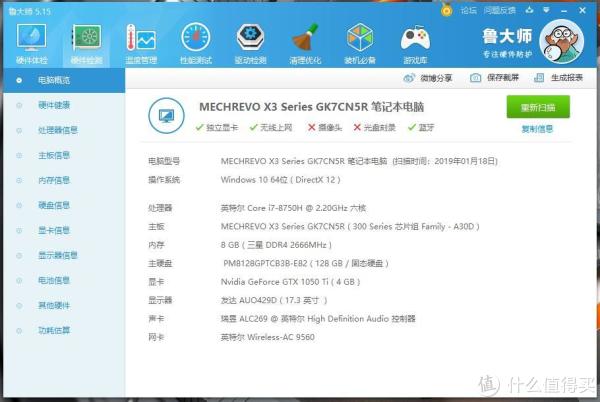The width and height of the screenshot is (600, 402).
Task: Click sound card value ALC269
Action: 318,319
